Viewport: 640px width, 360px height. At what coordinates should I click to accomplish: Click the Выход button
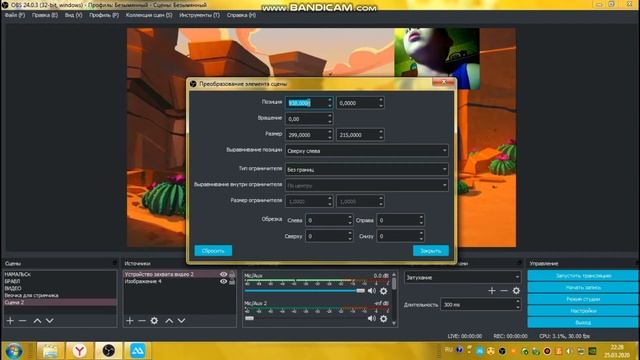point(583,322)
